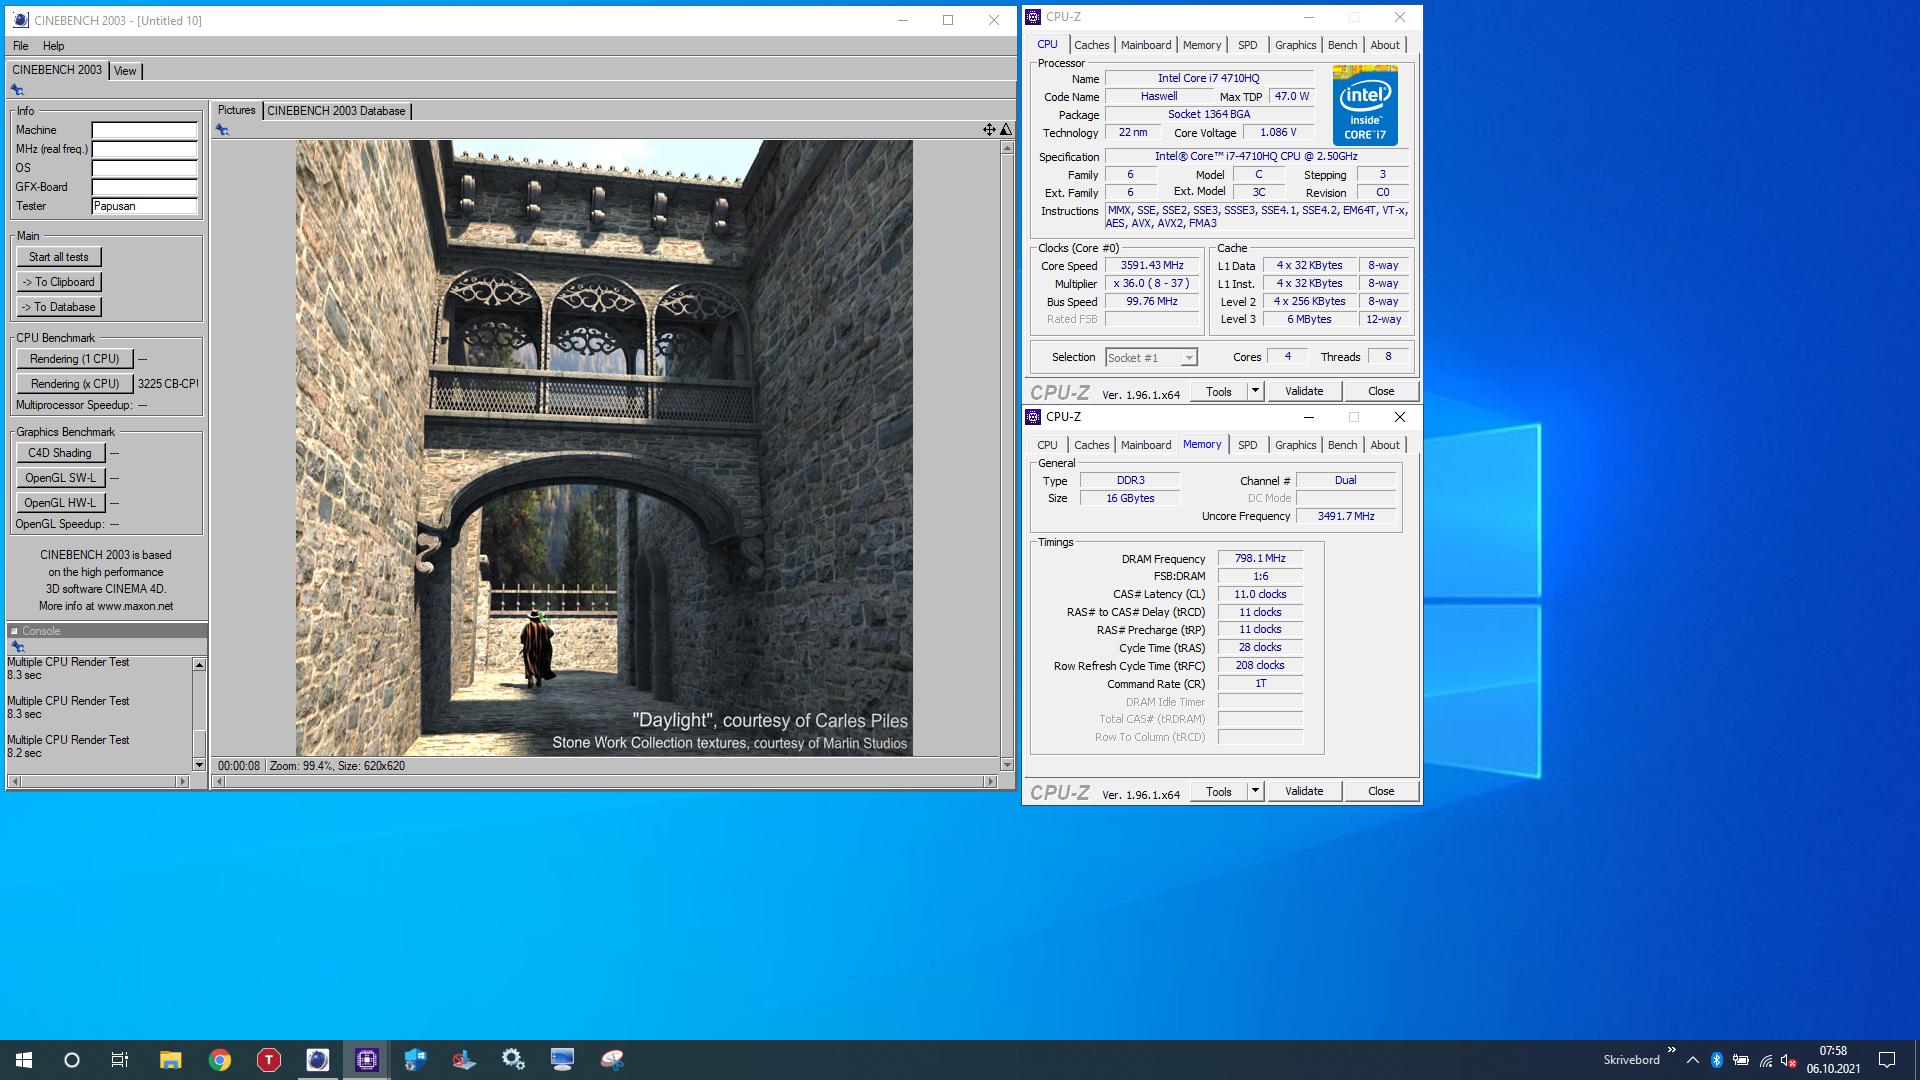Click the Tester field containing Papusan
Screen dimensions: 1920x1080
[145, 206]
